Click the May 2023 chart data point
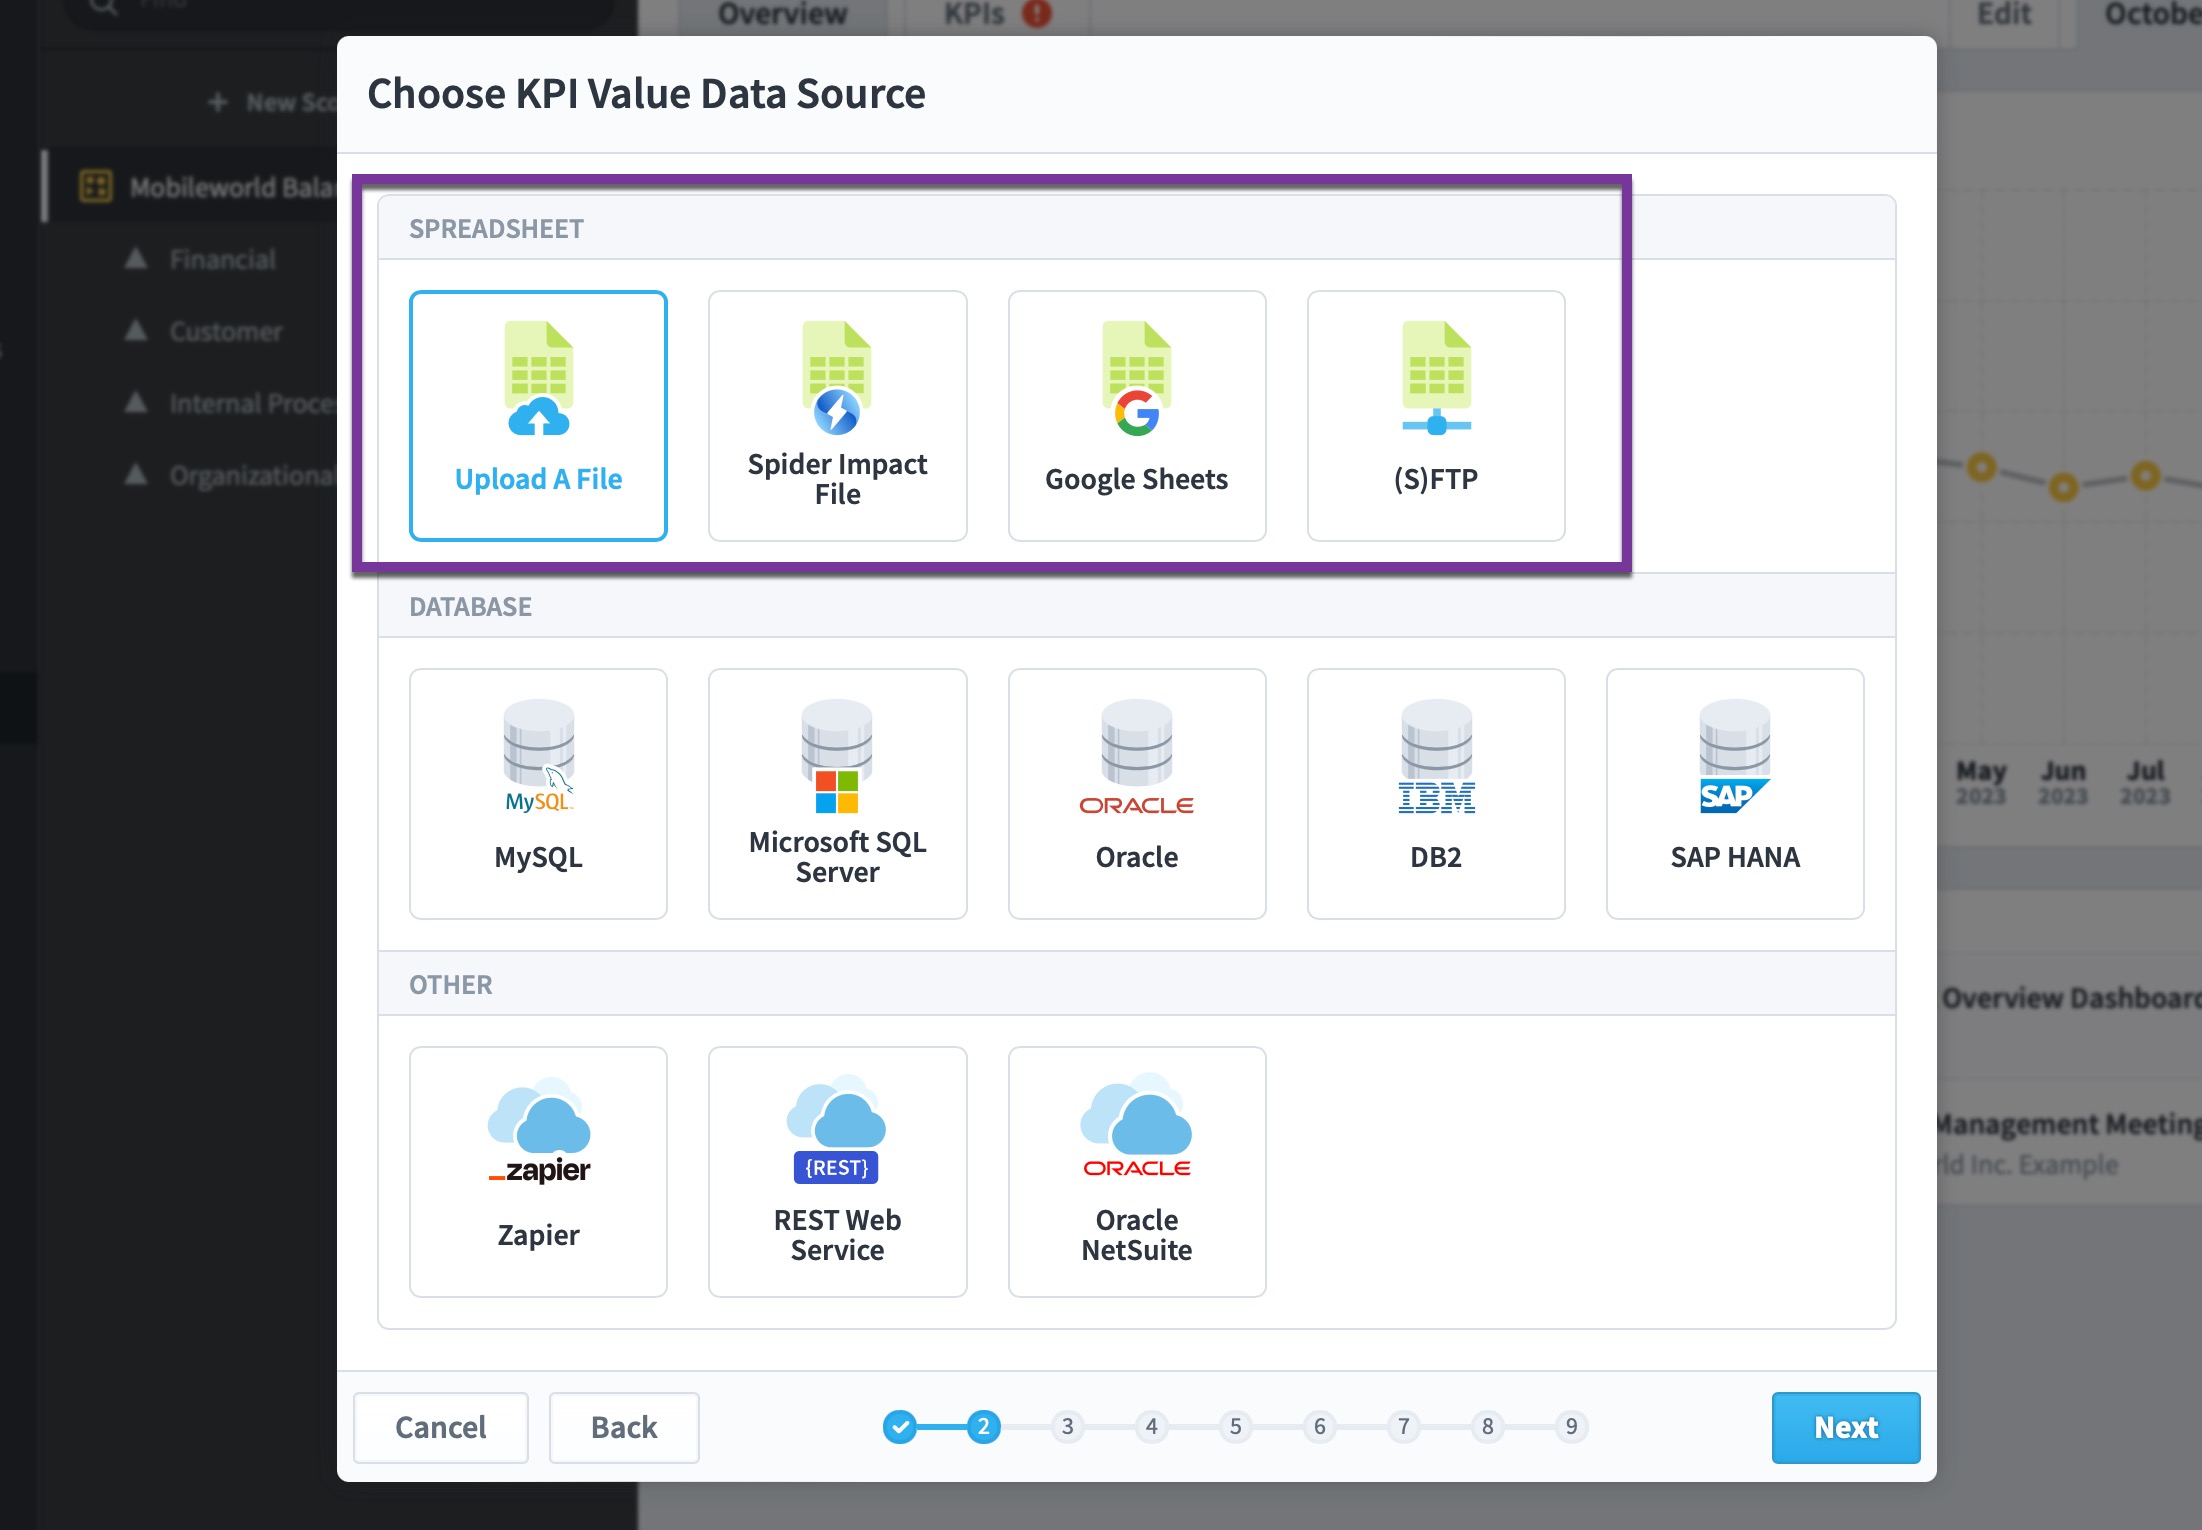This screenshot has height=1530, width=2202. 1981,467
